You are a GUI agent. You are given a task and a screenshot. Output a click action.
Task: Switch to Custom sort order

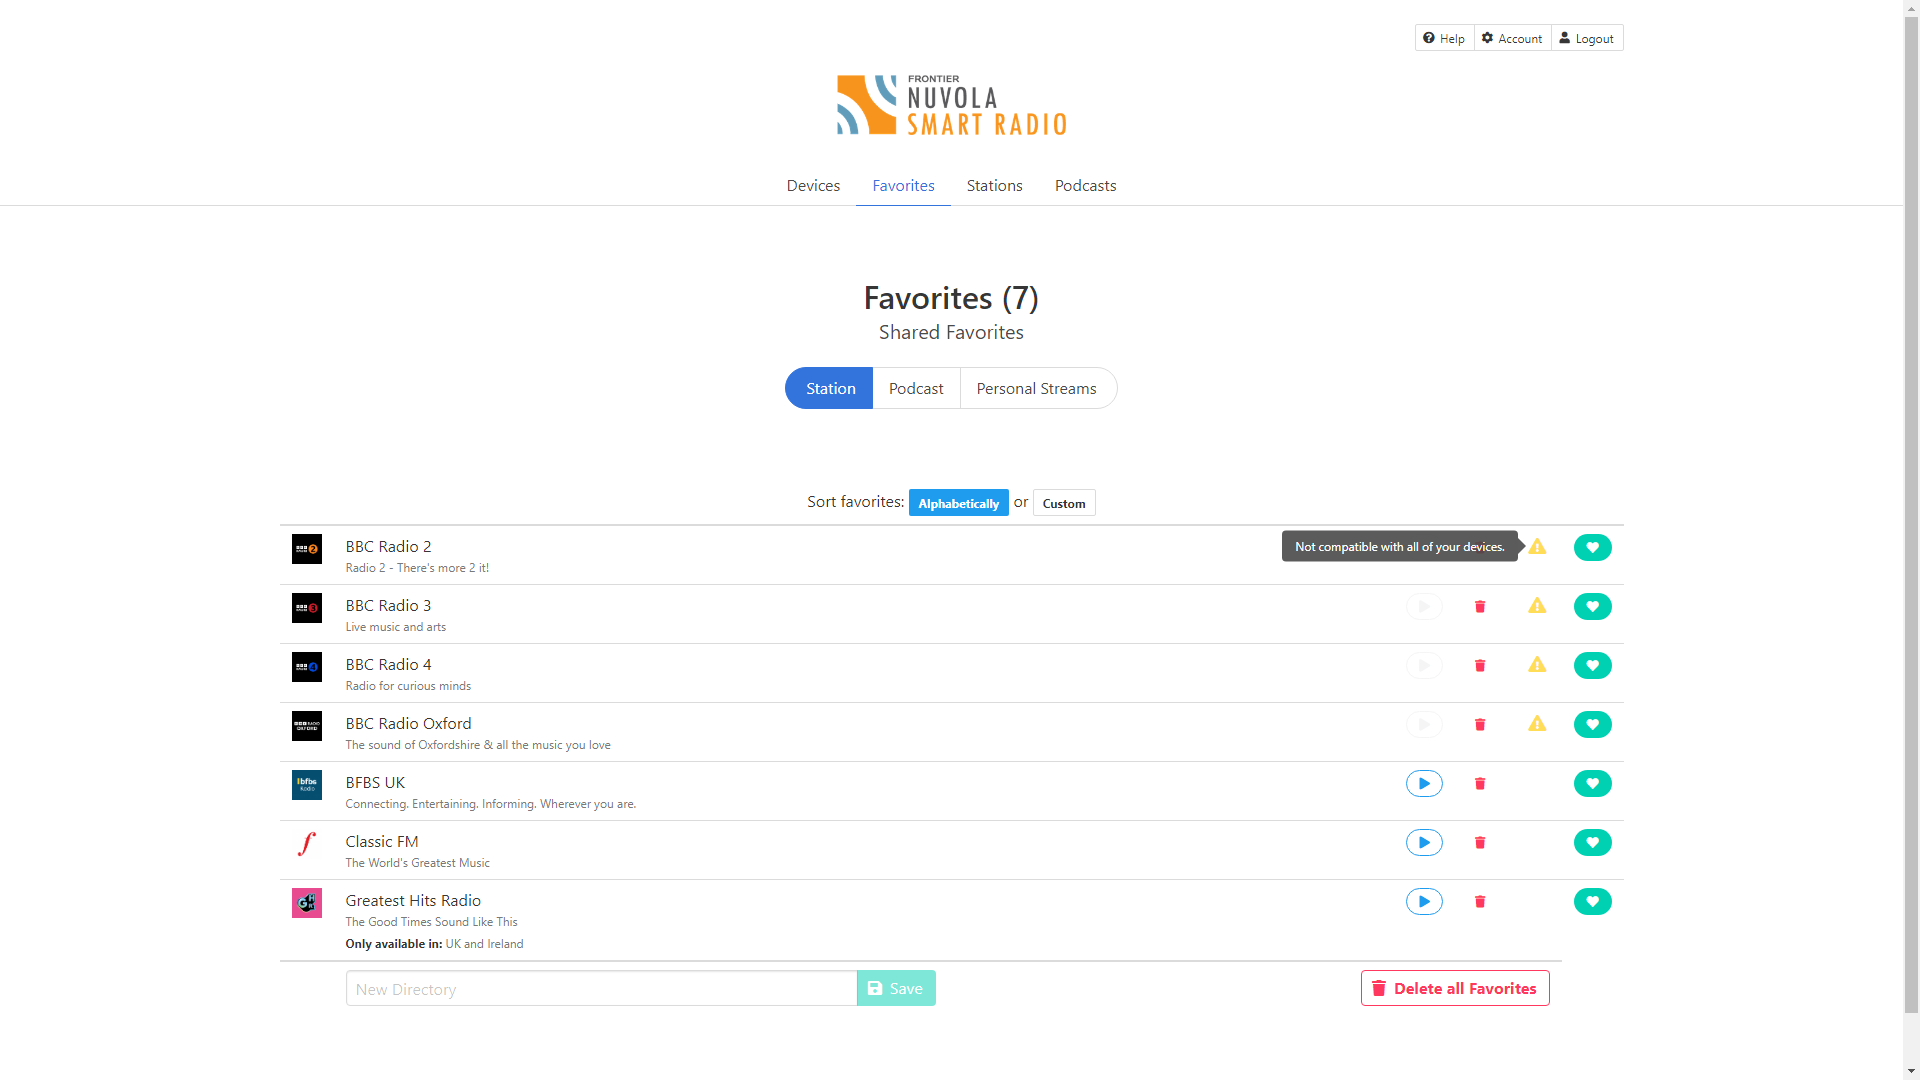pyautogui.click(x=1064, y=503)
